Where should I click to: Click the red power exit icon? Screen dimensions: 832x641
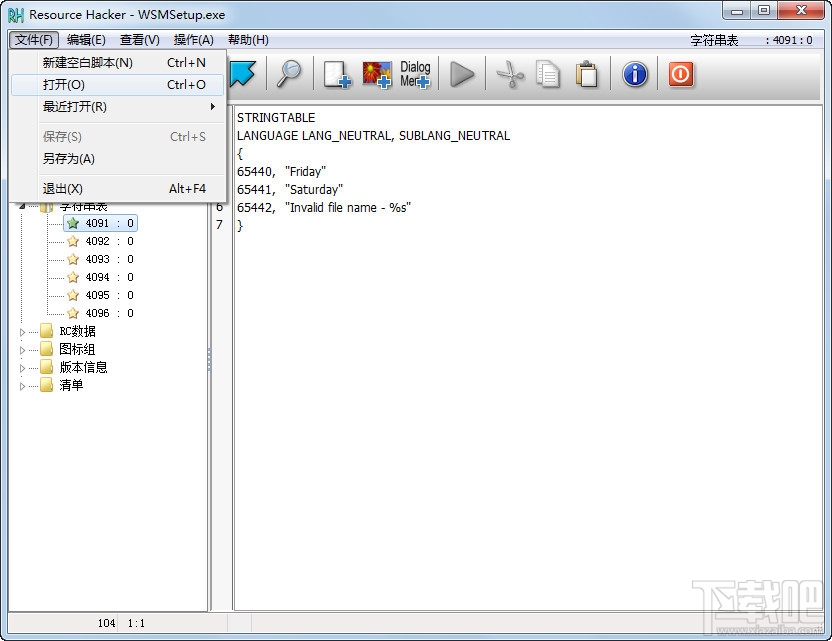click(x=681, y=74)
